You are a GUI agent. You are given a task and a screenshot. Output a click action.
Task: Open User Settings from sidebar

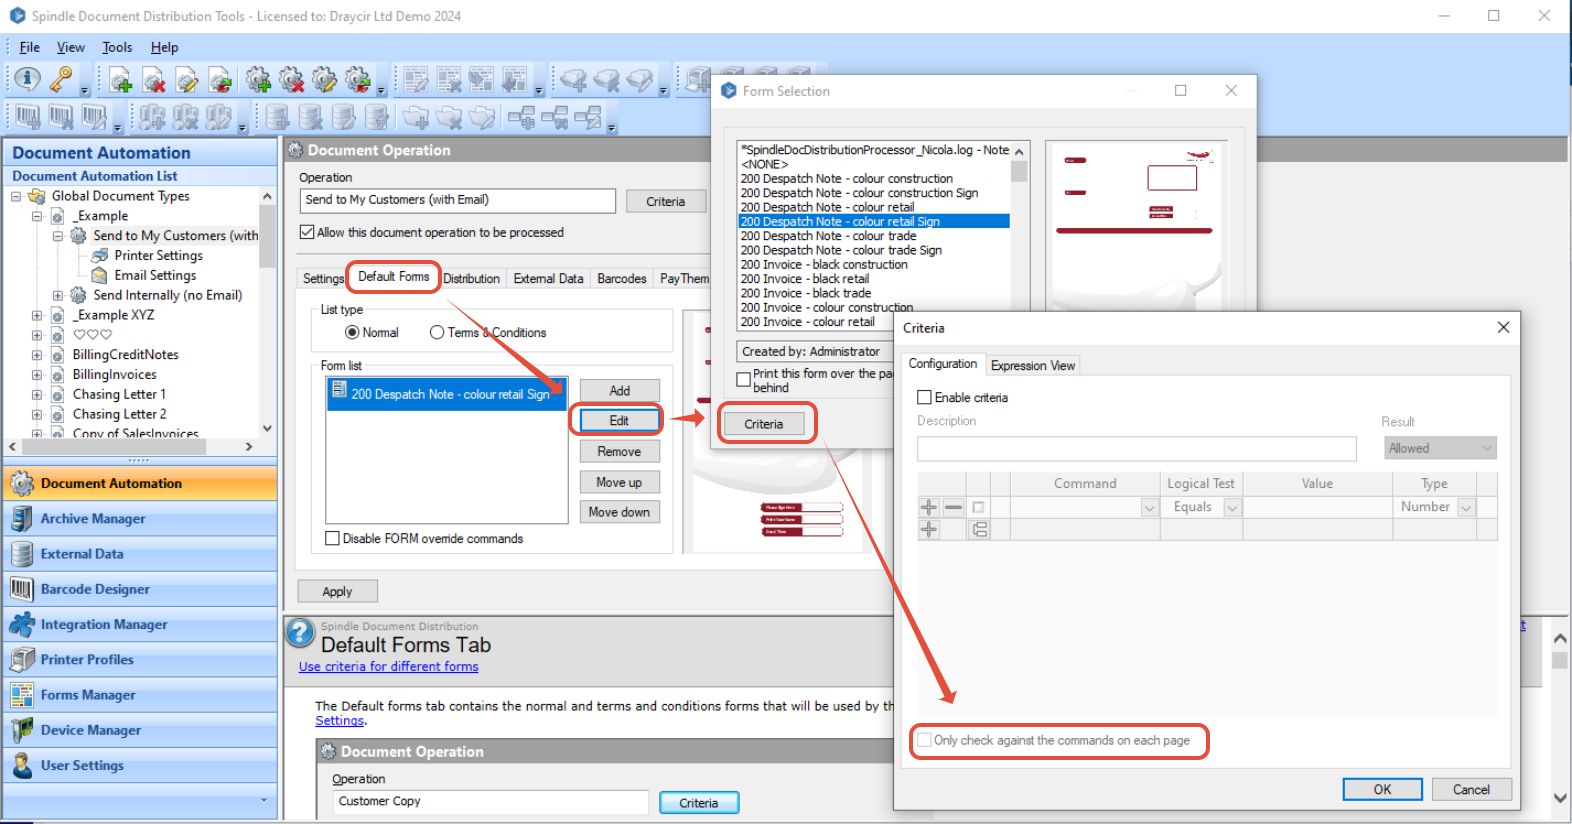click(x=140, y=766)
